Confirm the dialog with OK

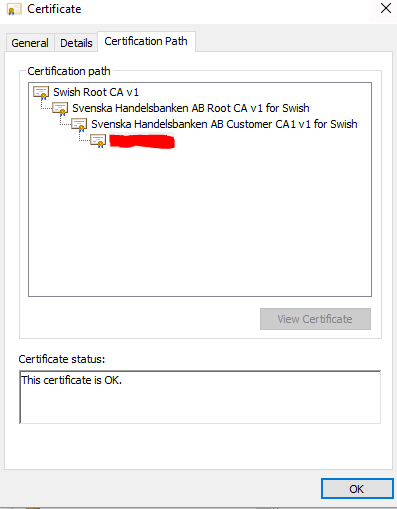357,489
